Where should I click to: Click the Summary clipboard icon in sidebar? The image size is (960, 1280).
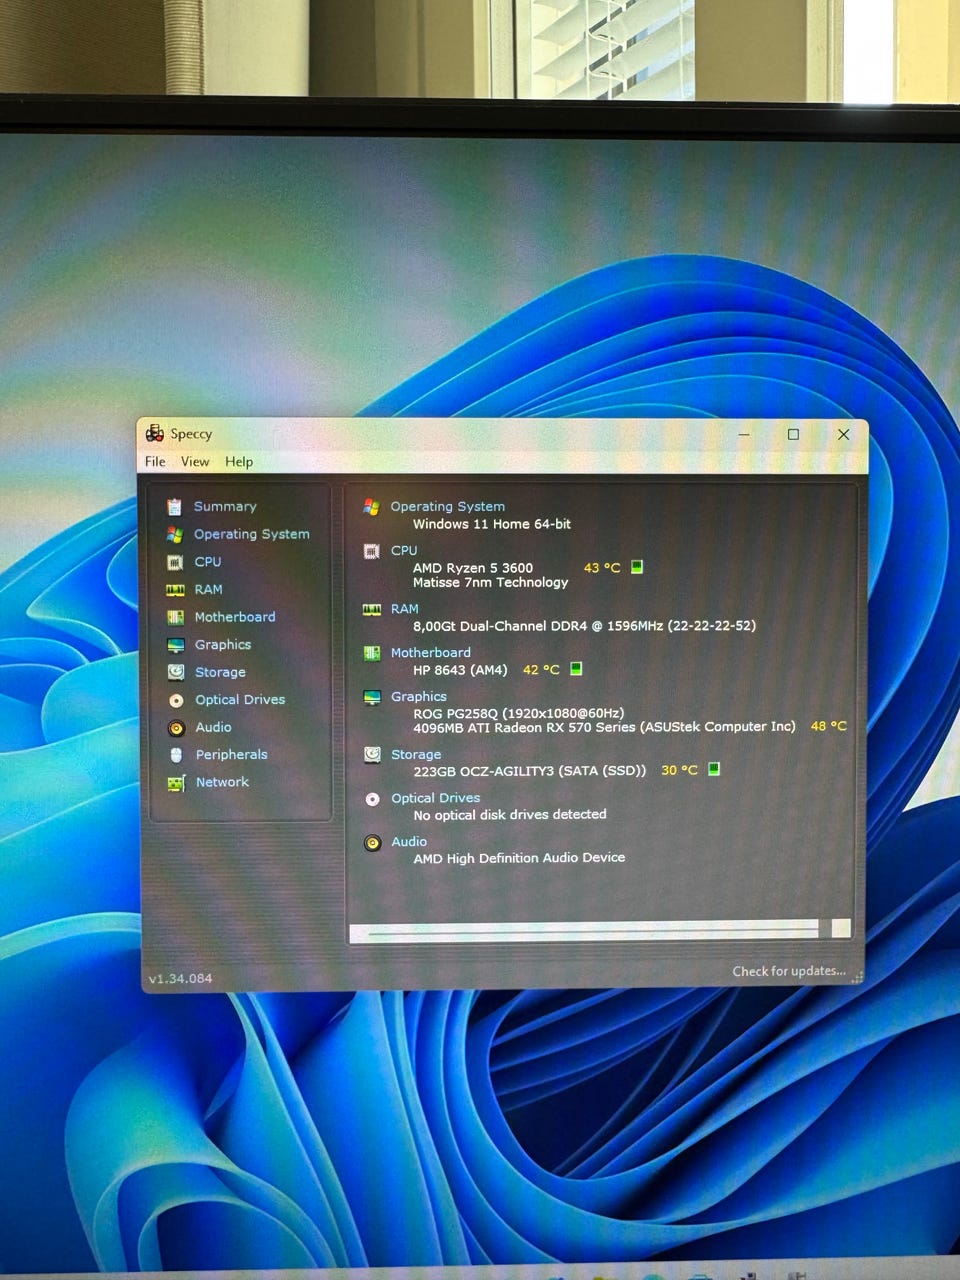[x=174, y=507]
